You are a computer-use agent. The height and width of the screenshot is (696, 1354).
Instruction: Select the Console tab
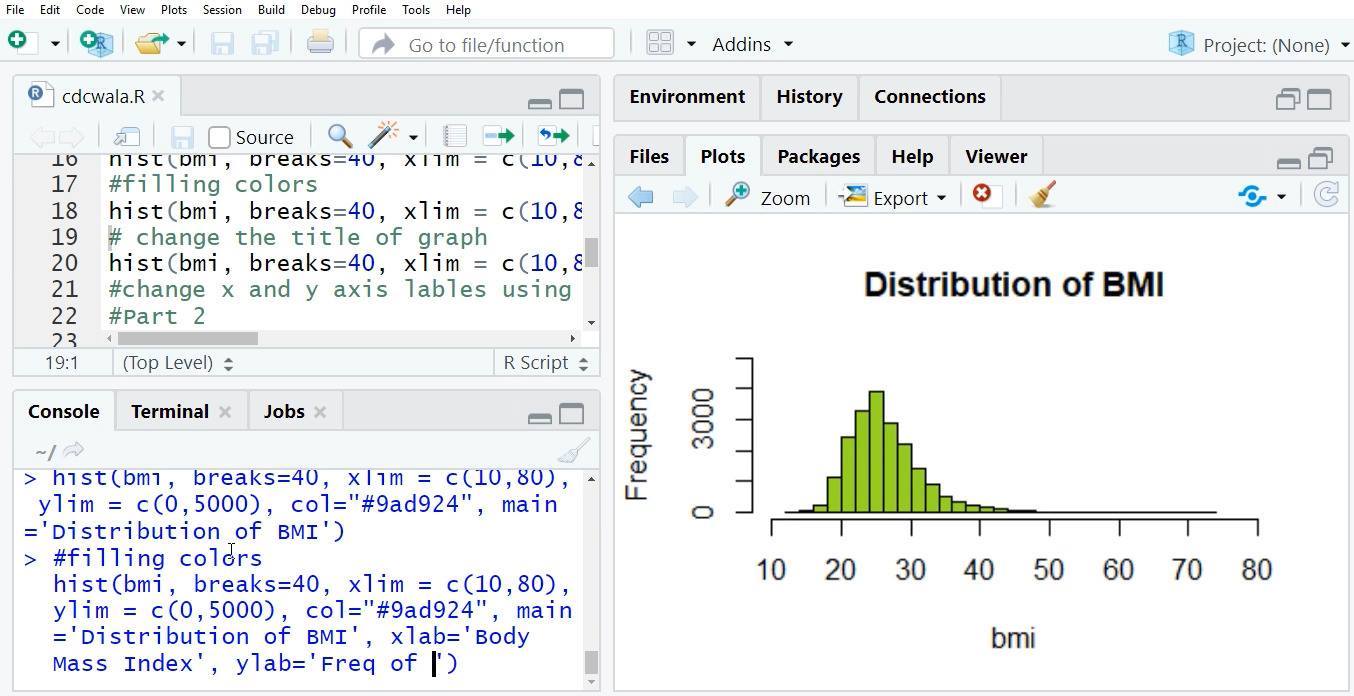pyautogui.click(x=64, y=411)
